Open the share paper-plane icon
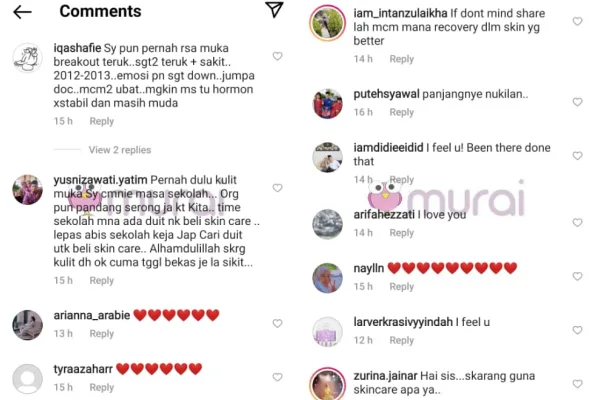This screenshot has height=400, width=600. pyautogui.click(x=274, y=10)
